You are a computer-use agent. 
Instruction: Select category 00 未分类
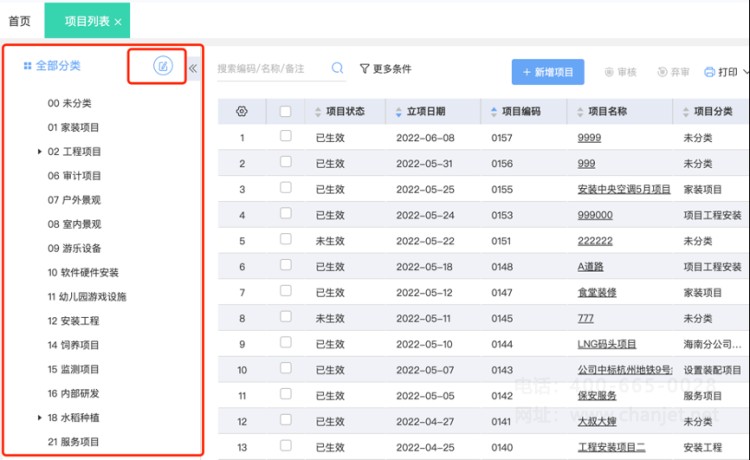[x=69, y=103]
